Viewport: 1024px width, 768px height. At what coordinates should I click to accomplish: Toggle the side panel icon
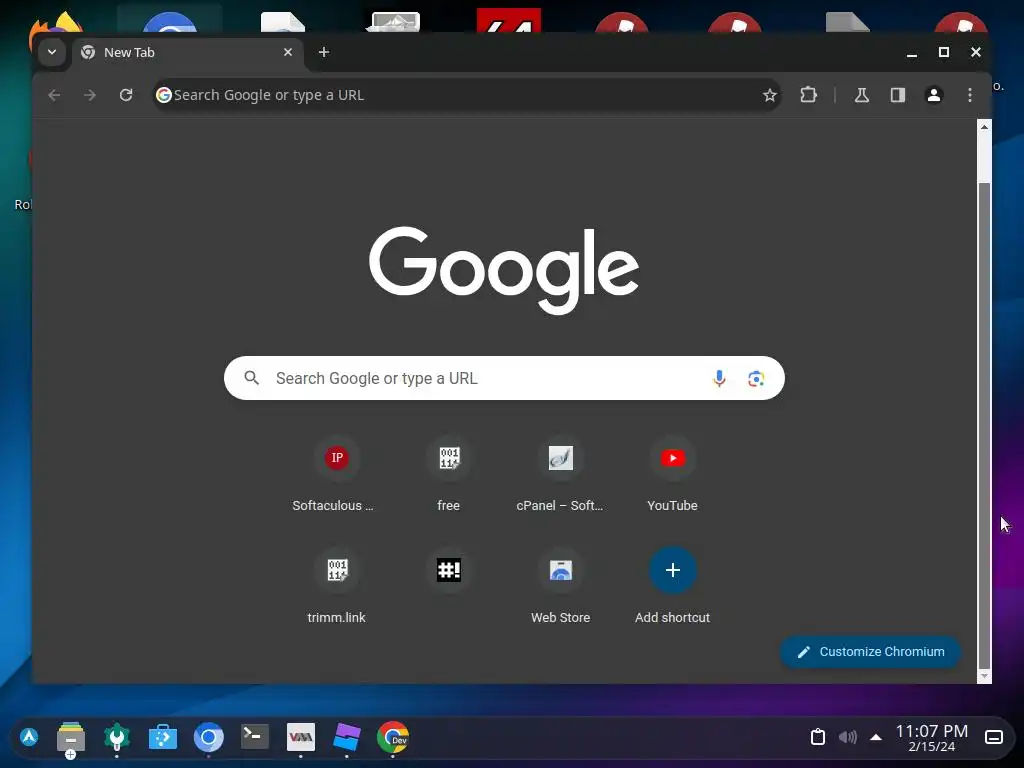coord(898,95)
